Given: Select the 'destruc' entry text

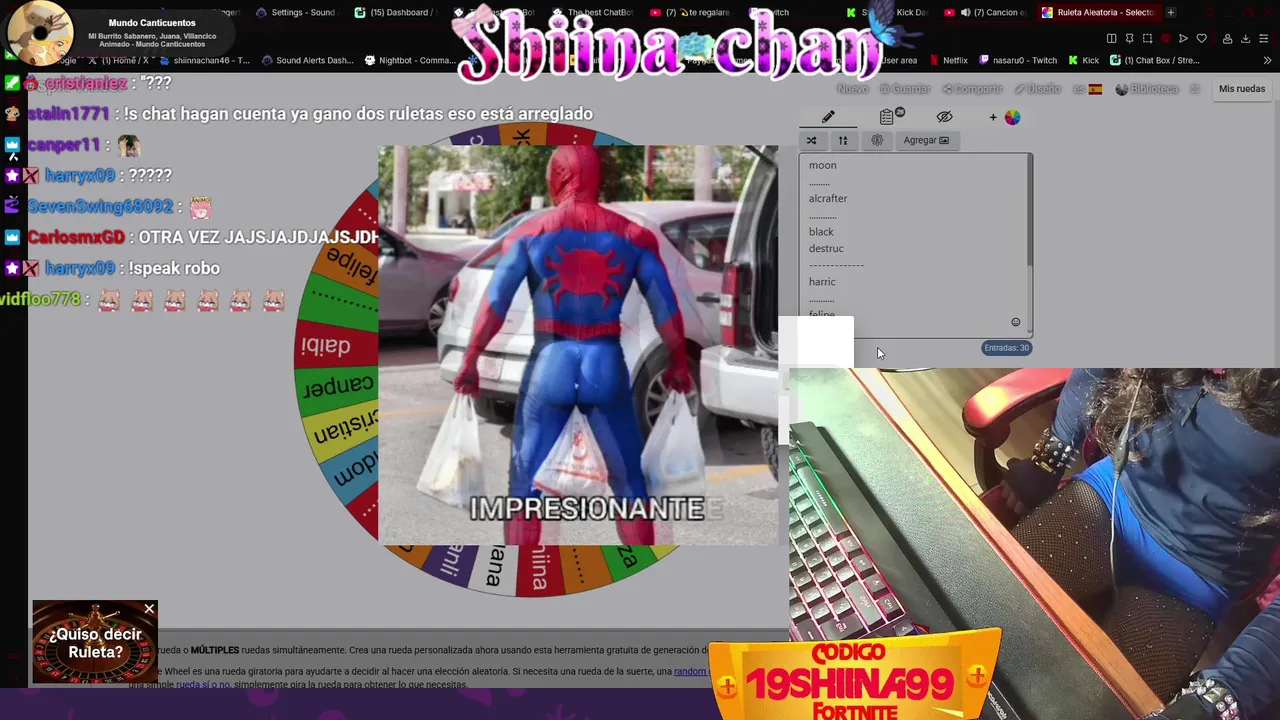Looking at the screenshot, I should (826, 248).
